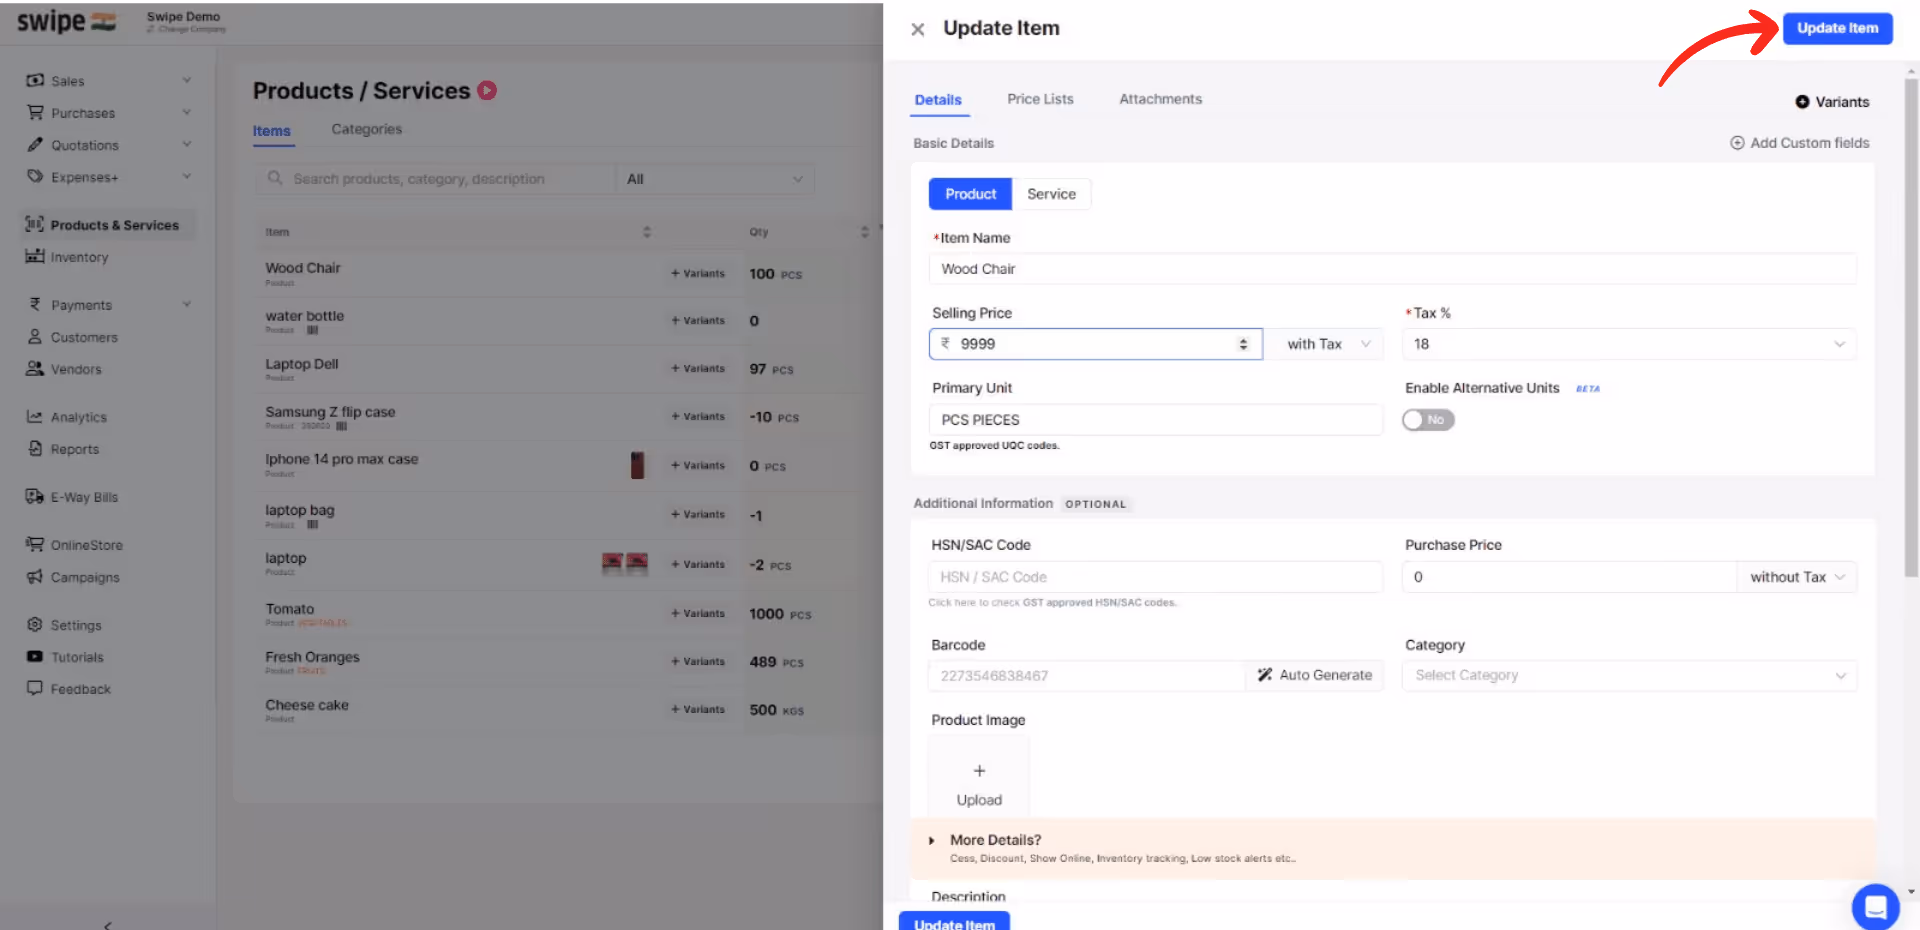Click the Variants plus icon in the panel header
This screenshot has width=1920, height=930.
pyautogui.click(x=1802, y=102)
